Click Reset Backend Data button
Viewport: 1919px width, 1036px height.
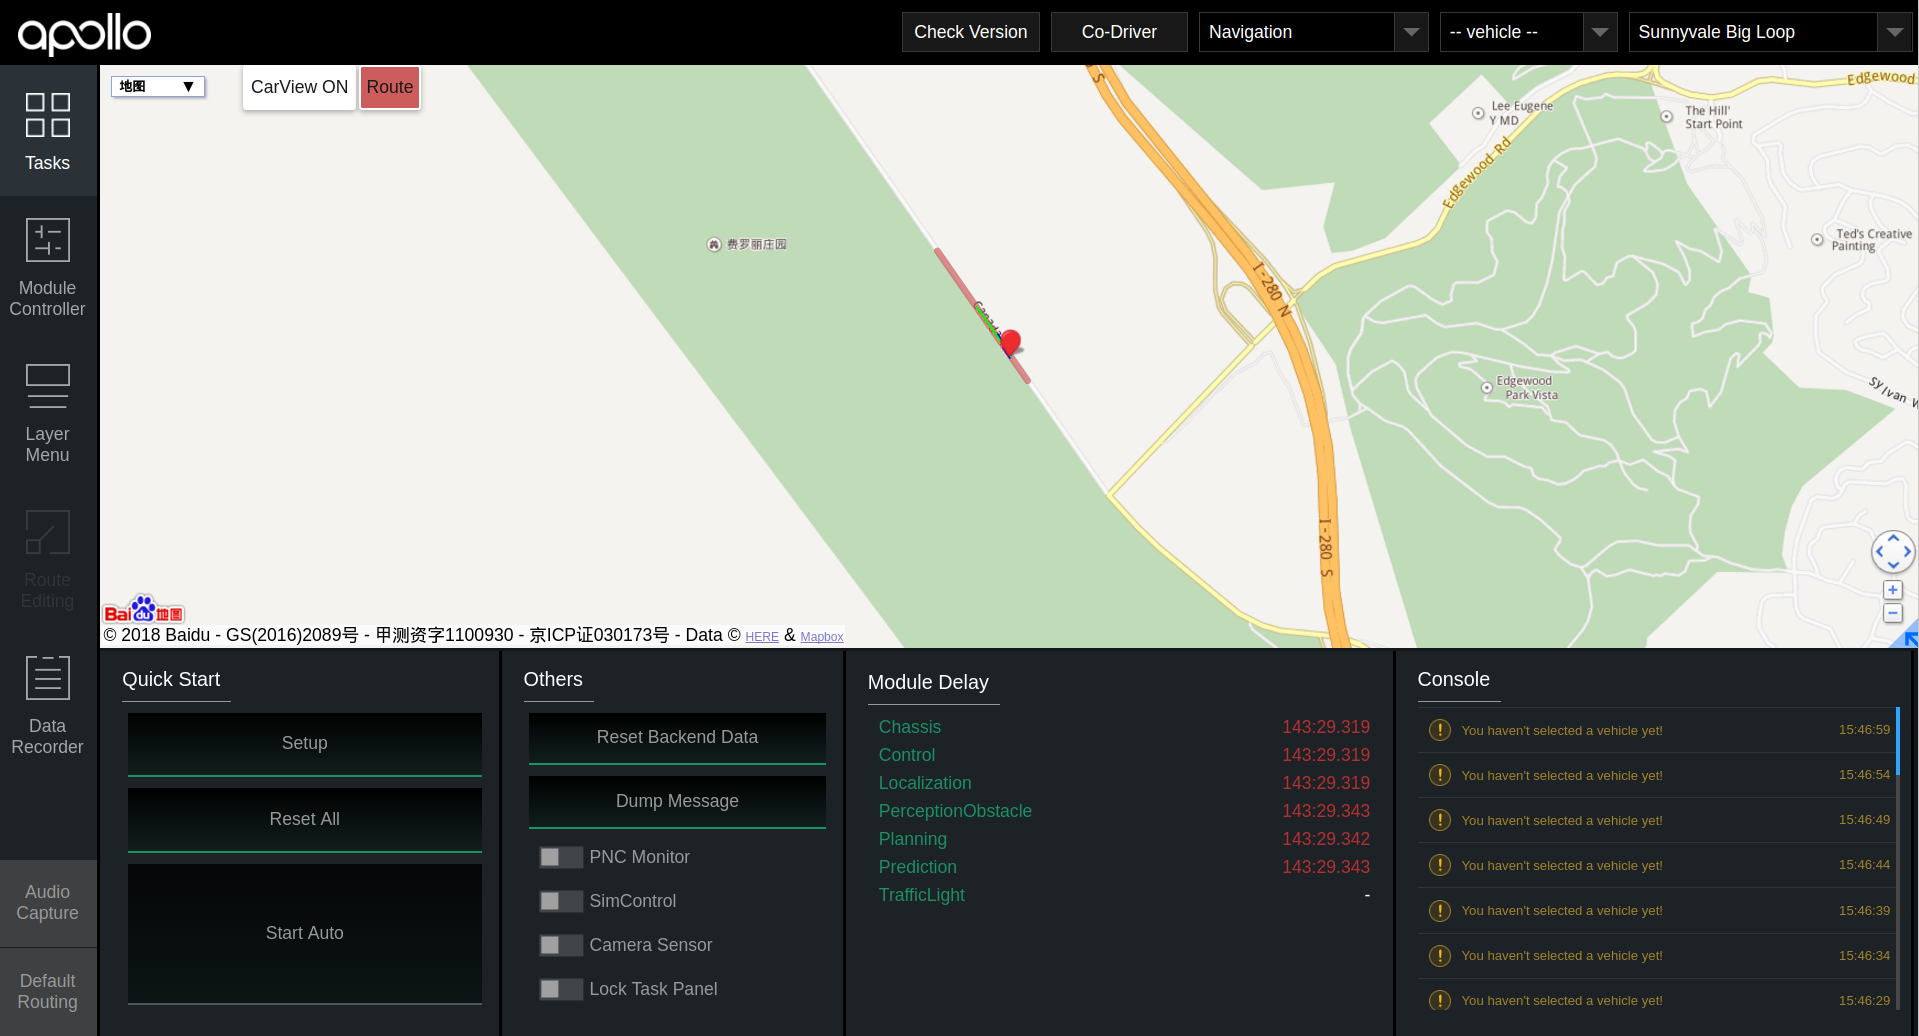677,738
